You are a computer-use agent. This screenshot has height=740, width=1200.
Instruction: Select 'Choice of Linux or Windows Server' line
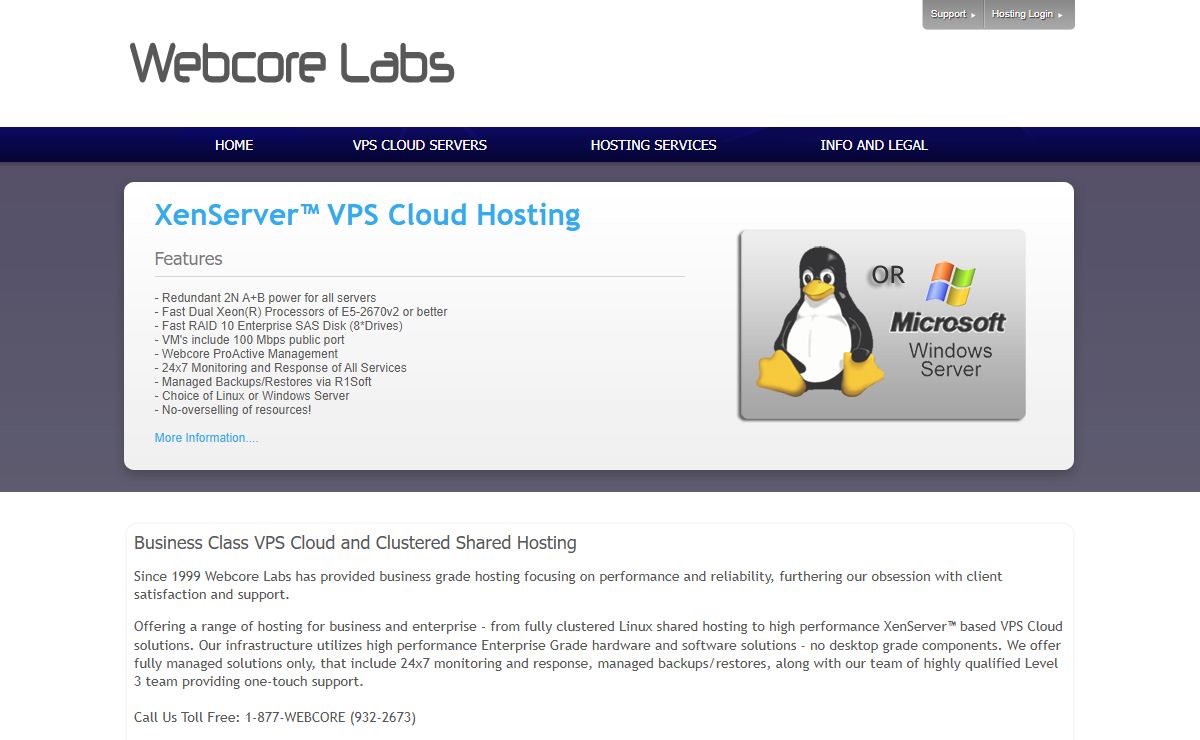point(252,396)
